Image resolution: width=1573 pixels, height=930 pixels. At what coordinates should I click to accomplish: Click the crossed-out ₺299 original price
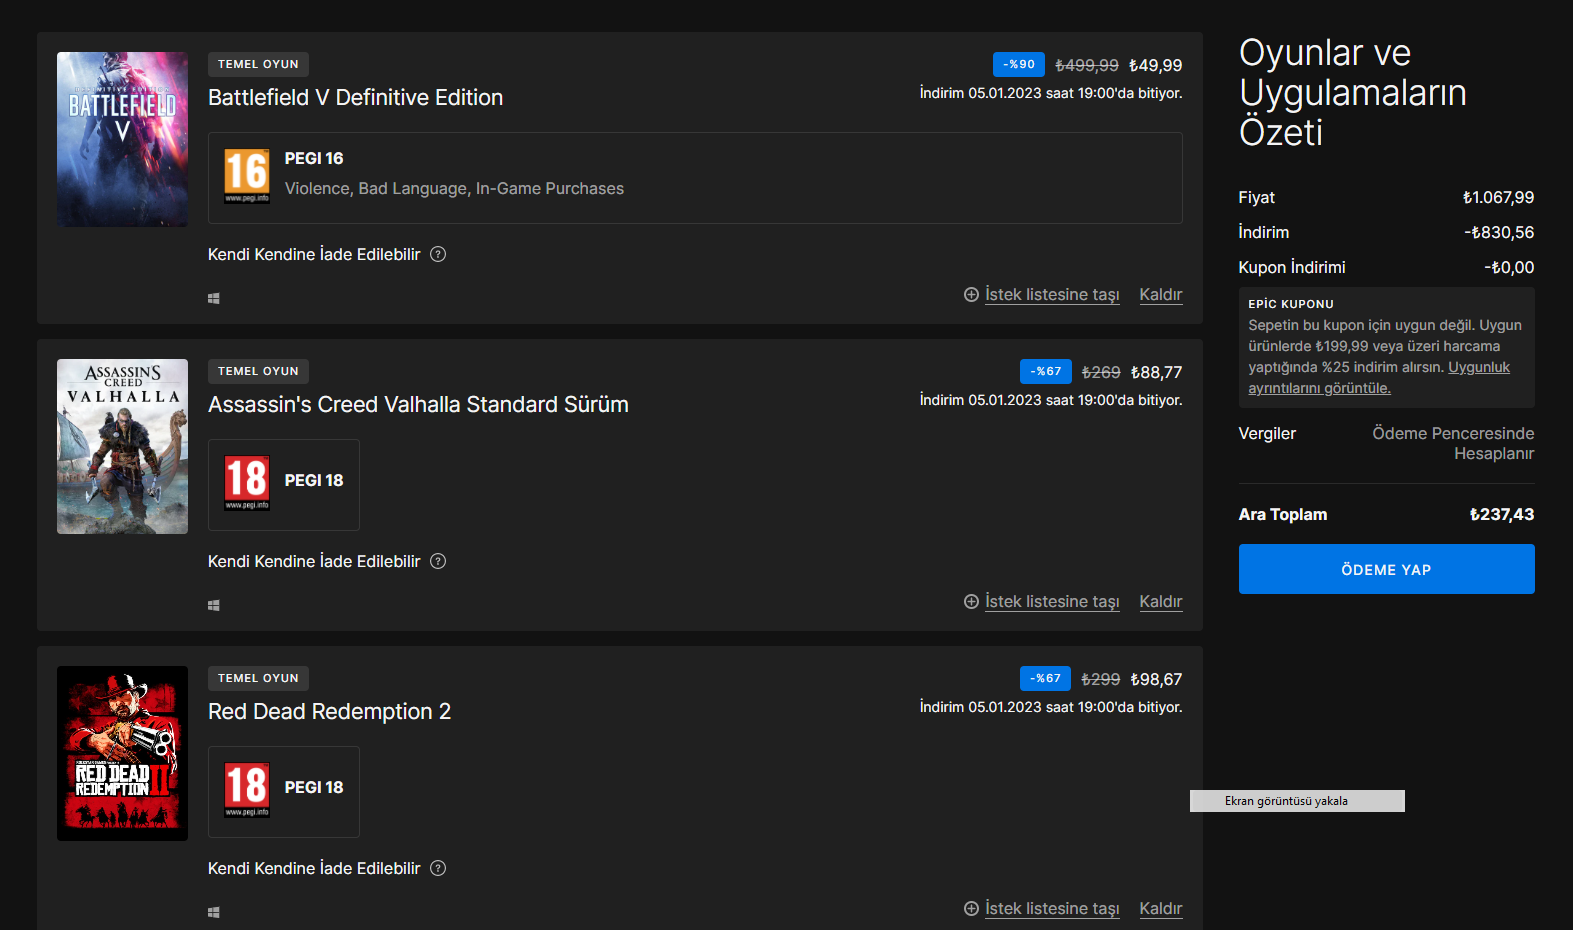tap(1101, 679)
